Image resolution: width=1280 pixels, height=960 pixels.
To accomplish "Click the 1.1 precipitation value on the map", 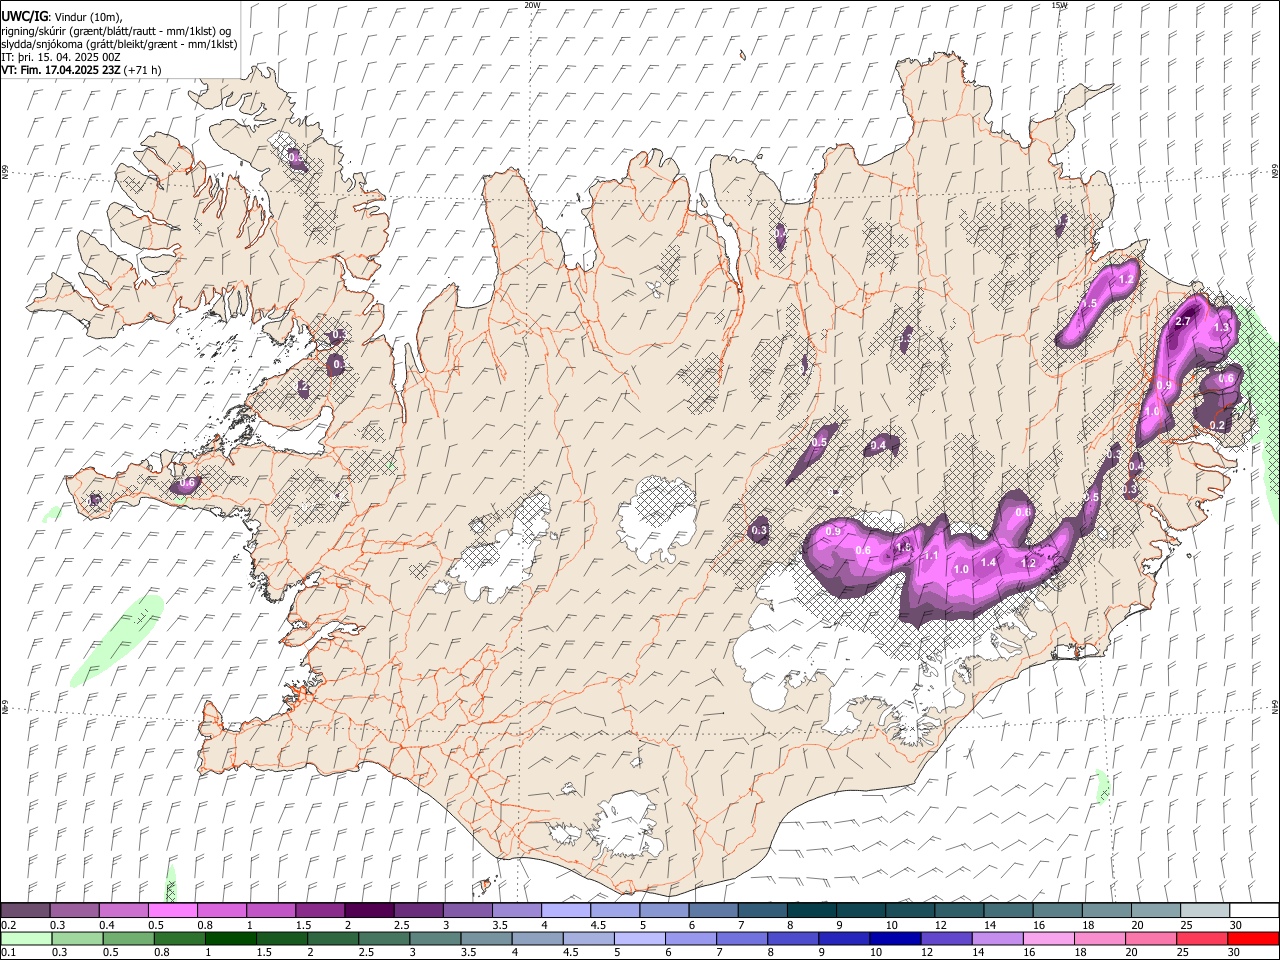I will (931, 555).
